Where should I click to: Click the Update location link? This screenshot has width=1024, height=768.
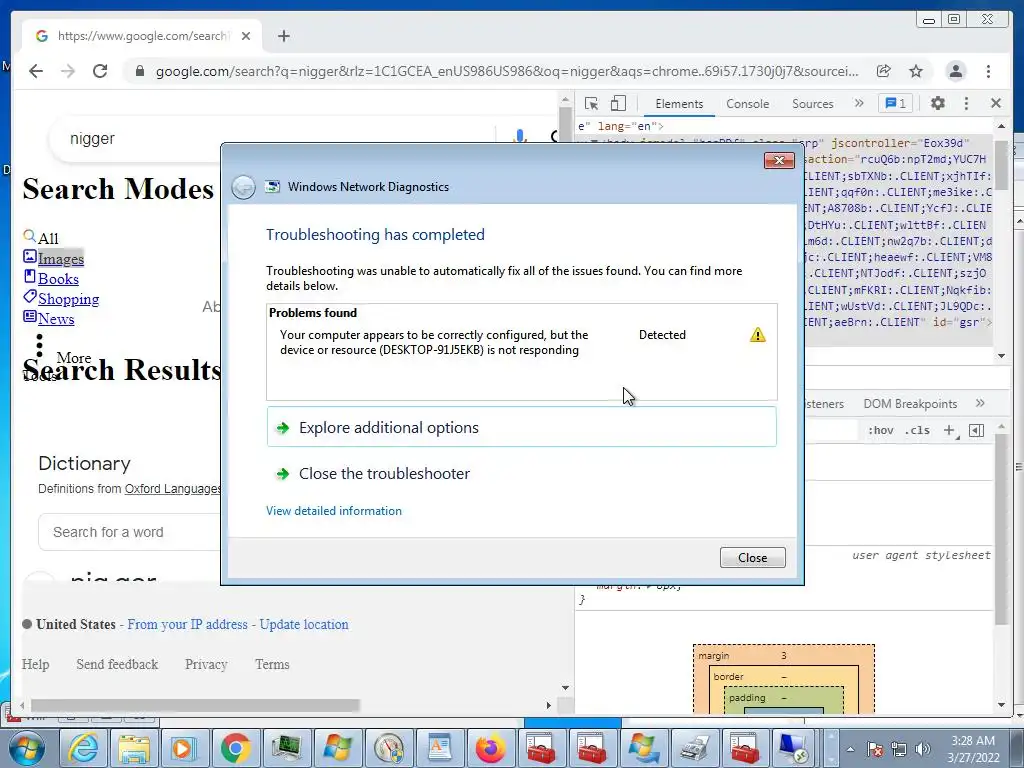tap(304, 624)
